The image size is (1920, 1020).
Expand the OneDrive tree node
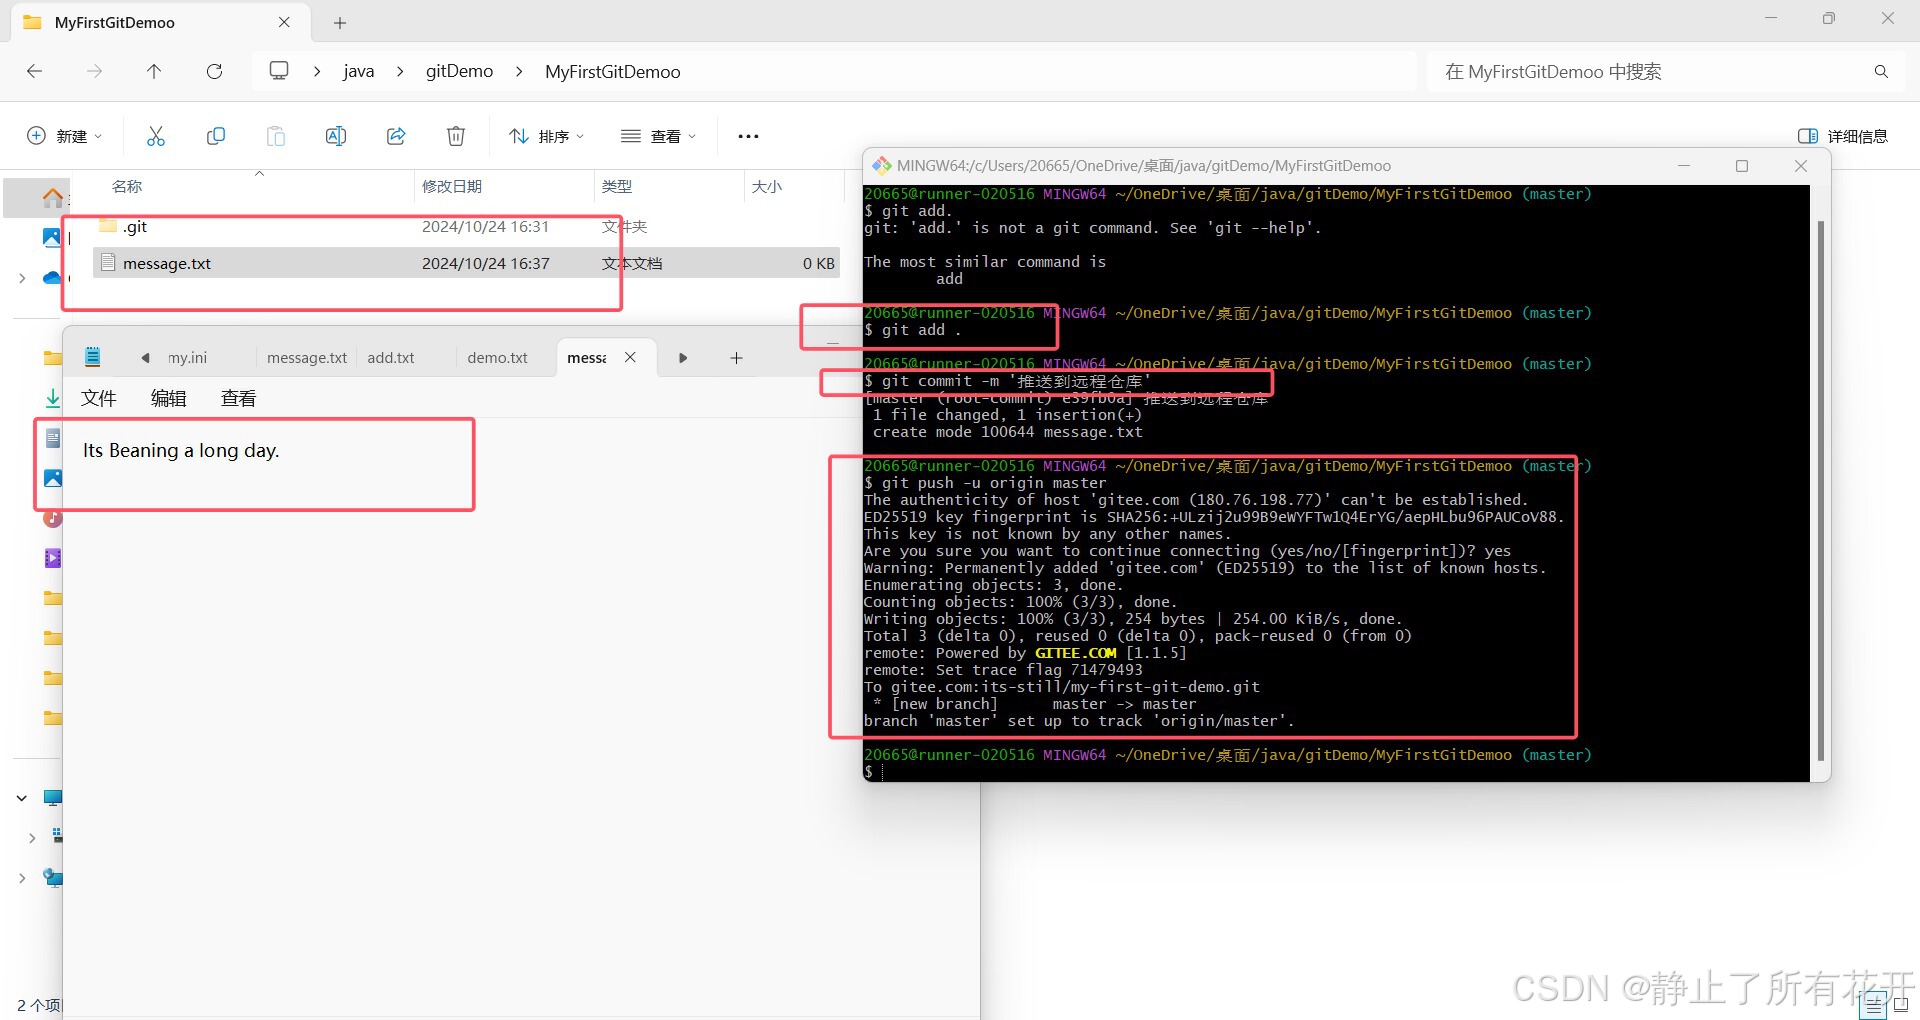pyautogui.click(x=22, y=278)
